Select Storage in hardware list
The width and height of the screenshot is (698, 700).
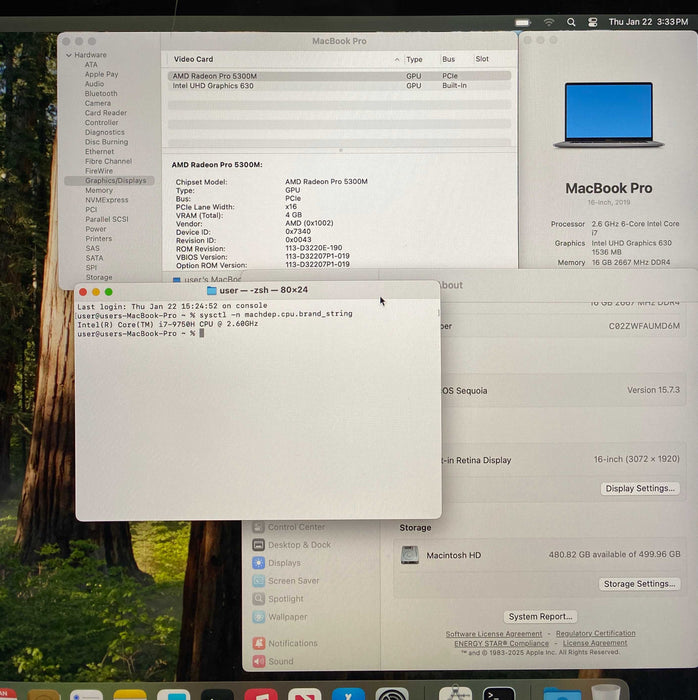[99, 277]
